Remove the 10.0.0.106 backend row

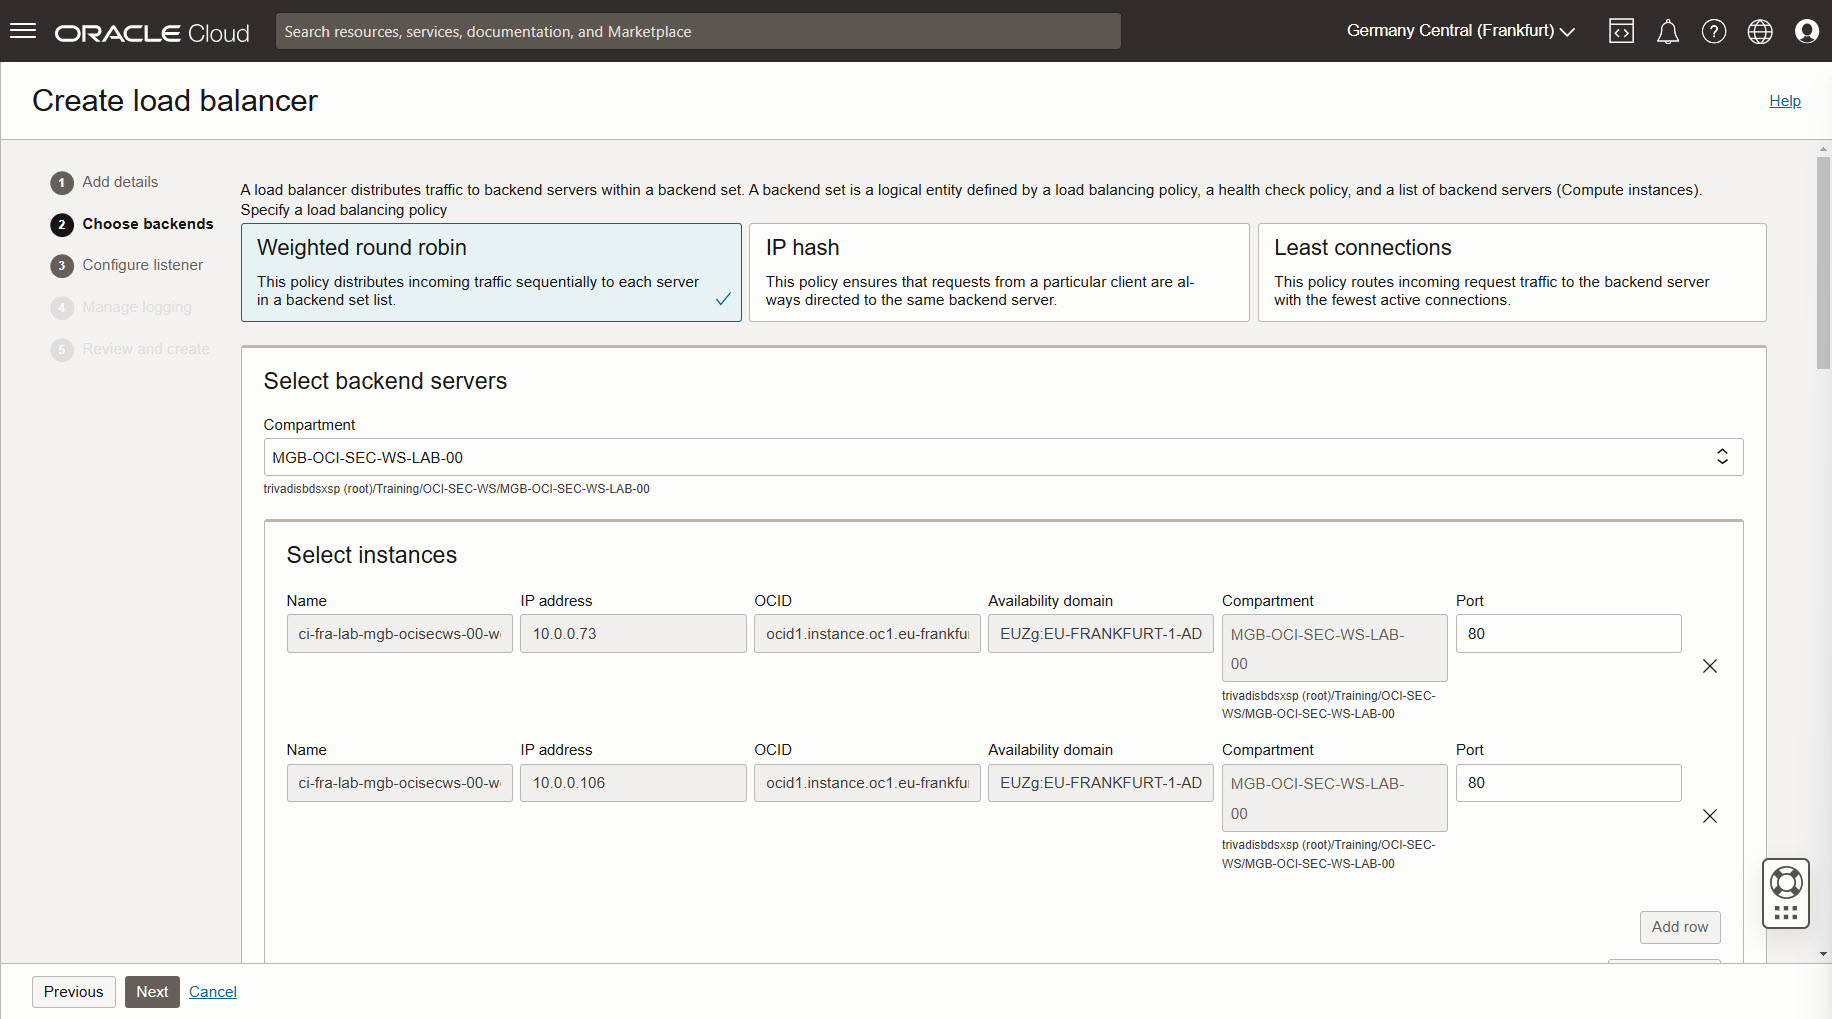[x=1710, y=816]
